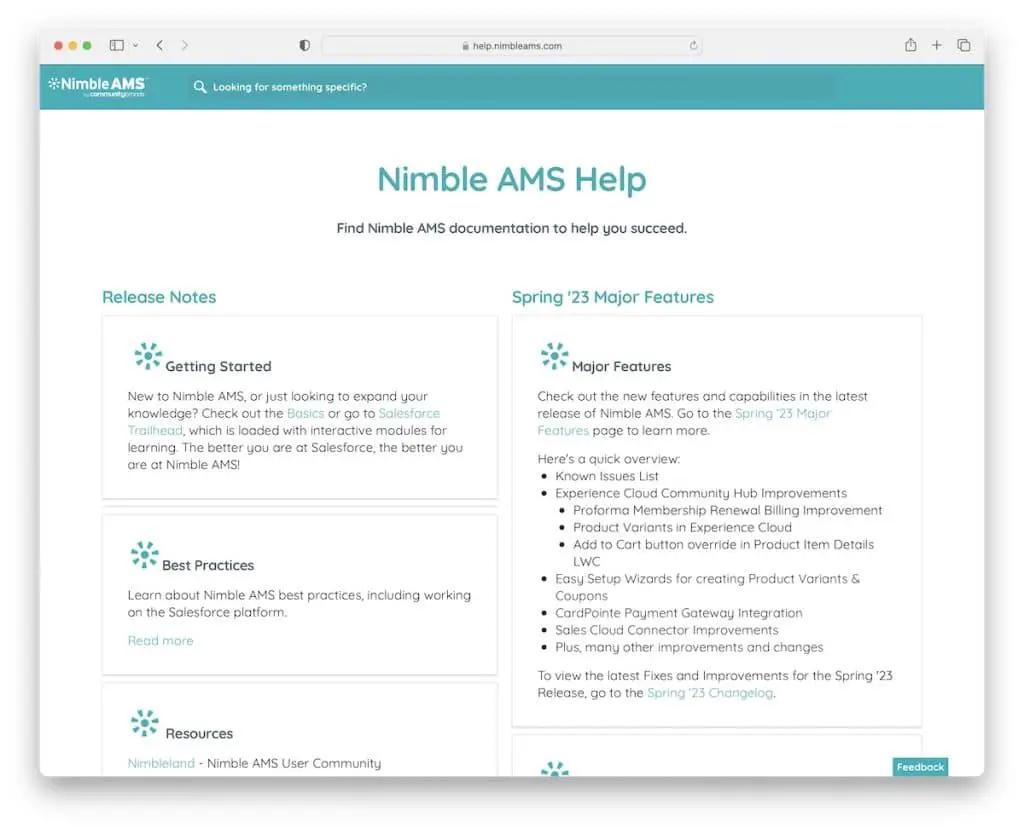Click the Nimble AMS Help title

point(511,180)
